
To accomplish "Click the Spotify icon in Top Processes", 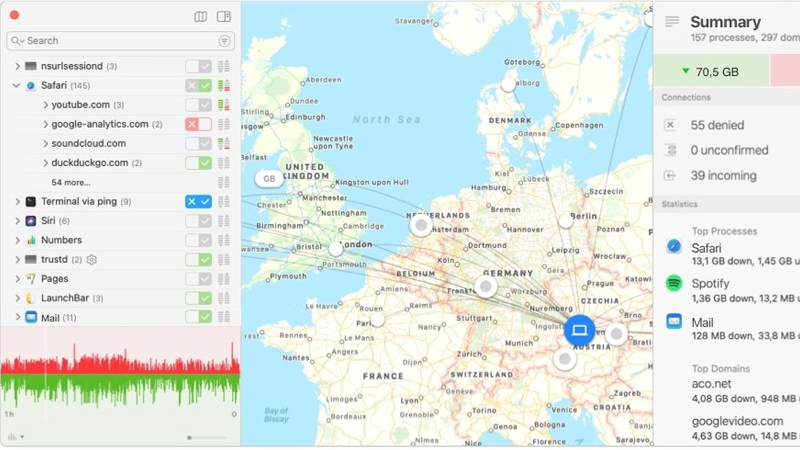I will [x=674, y=284].
